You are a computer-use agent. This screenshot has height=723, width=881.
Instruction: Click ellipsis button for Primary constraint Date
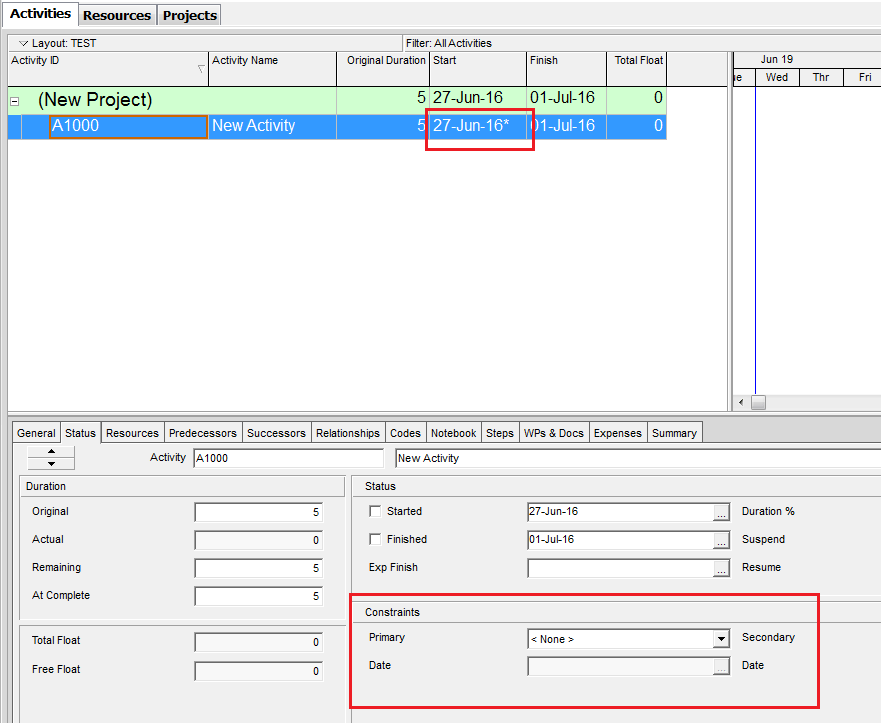pyautogui.click(x=721, y=666)
